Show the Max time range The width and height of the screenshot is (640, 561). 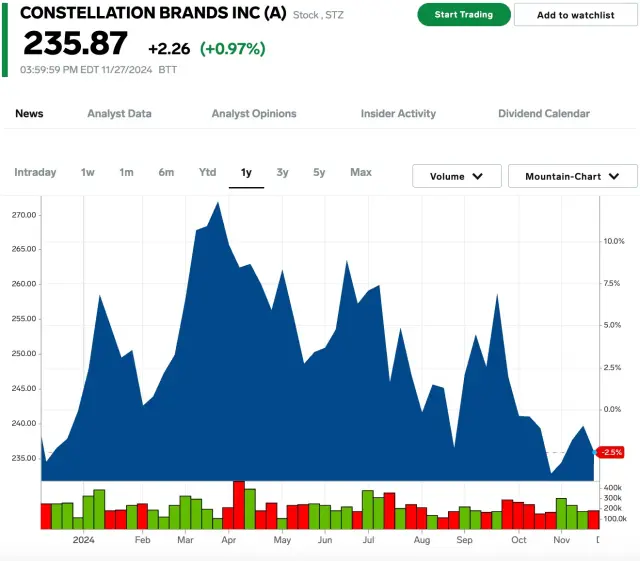[x=361, y=173]
